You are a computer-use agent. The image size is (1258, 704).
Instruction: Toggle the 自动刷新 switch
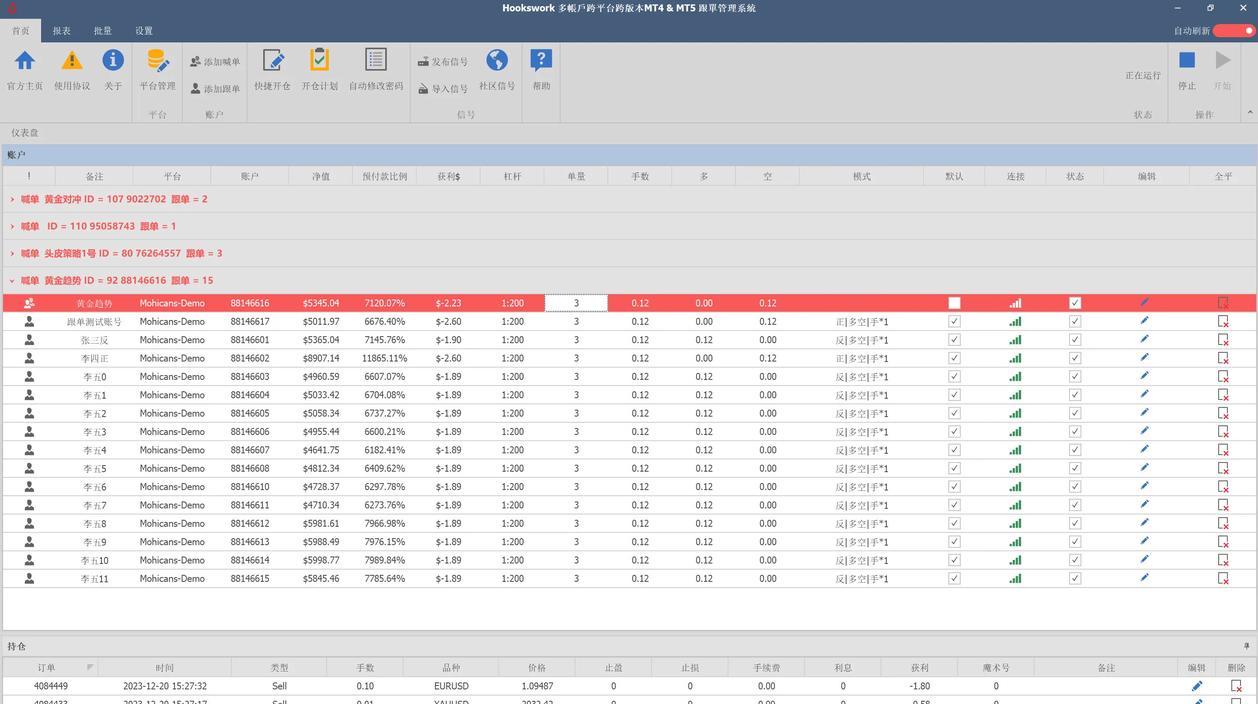click(x=1234, y=30)
